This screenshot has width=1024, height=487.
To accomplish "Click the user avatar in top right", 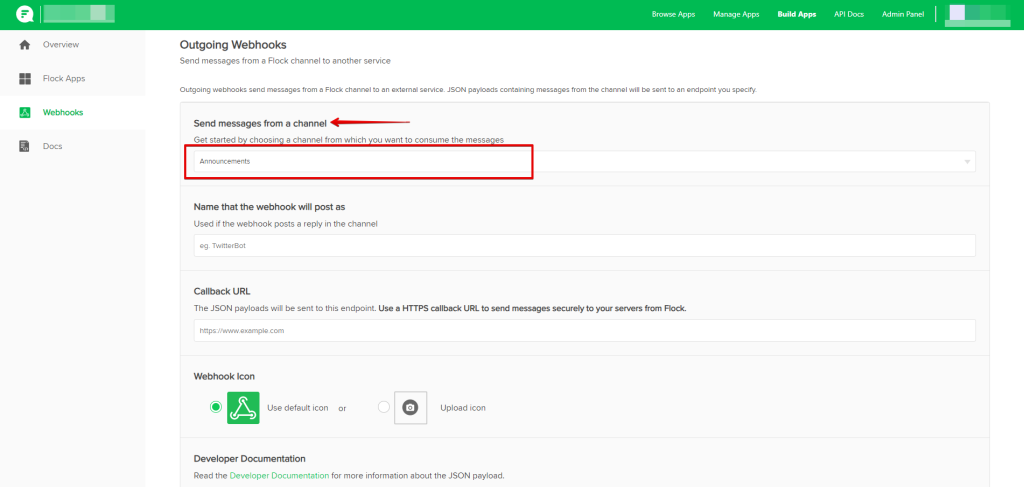I will (957, 14).
